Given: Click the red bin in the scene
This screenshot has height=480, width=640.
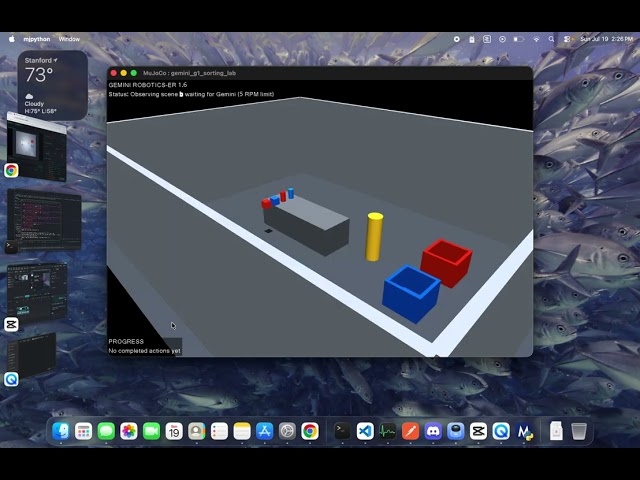Looking at the screenshot, I should coord(447,263).
